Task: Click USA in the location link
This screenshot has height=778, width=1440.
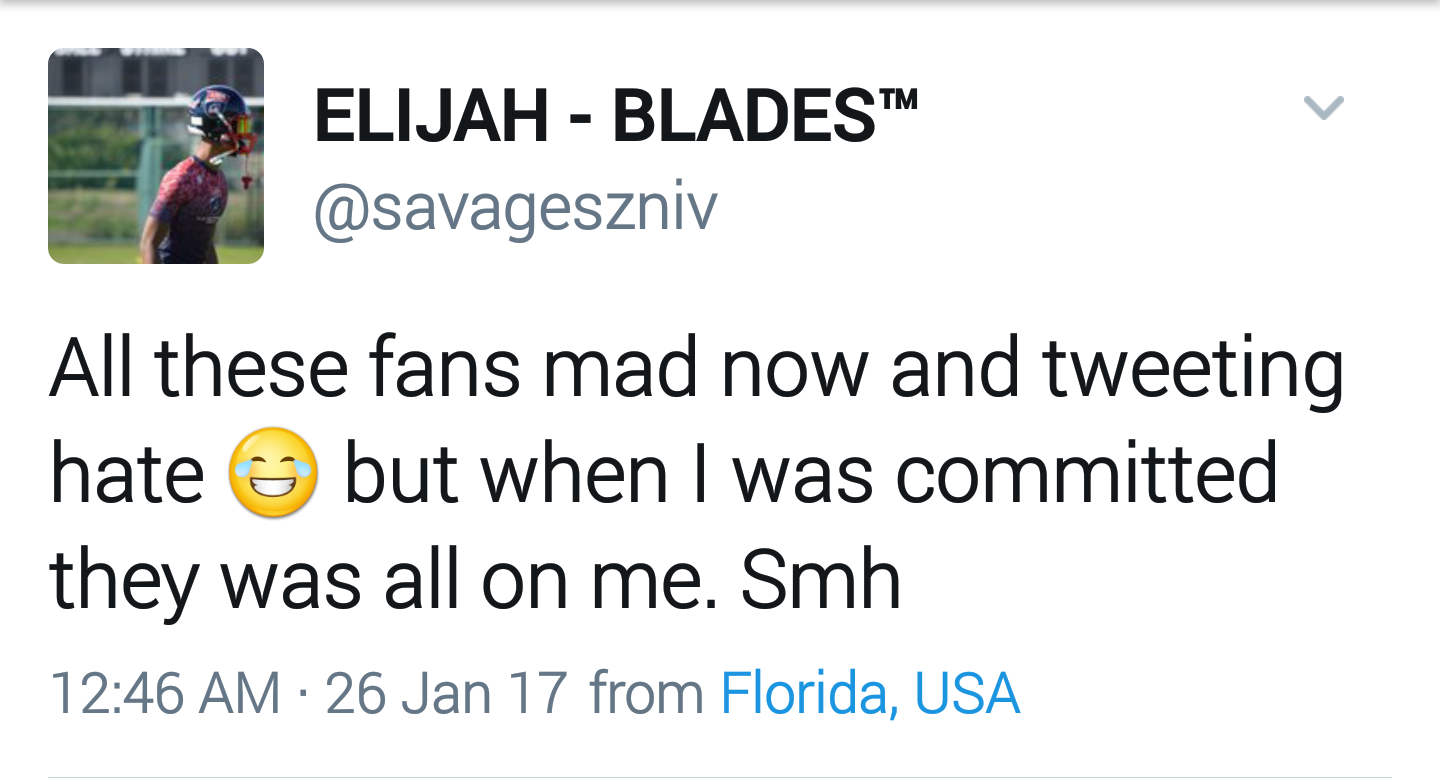Action: (x=967, y=693)
